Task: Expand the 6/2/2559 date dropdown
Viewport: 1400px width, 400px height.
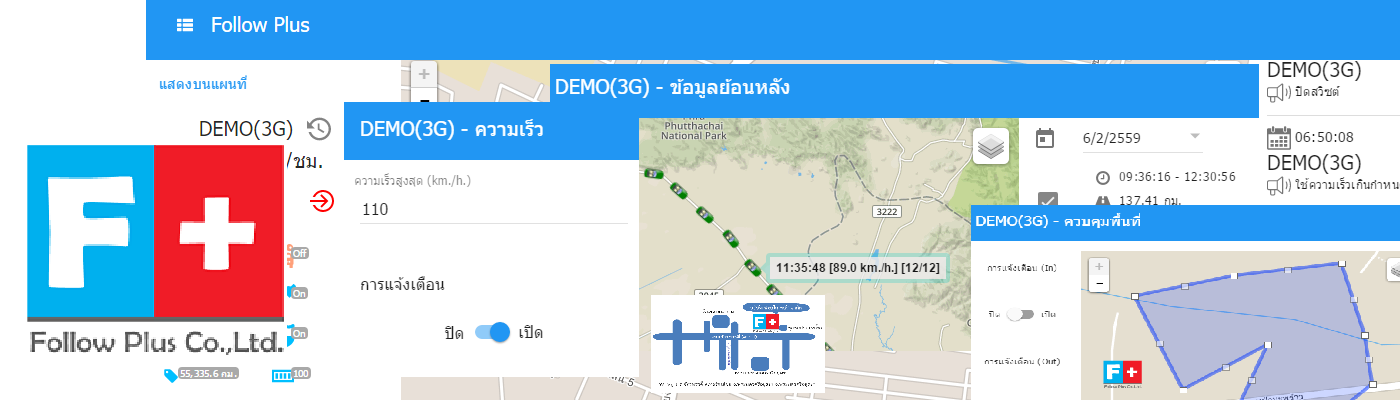Action: pos(1194,136)
